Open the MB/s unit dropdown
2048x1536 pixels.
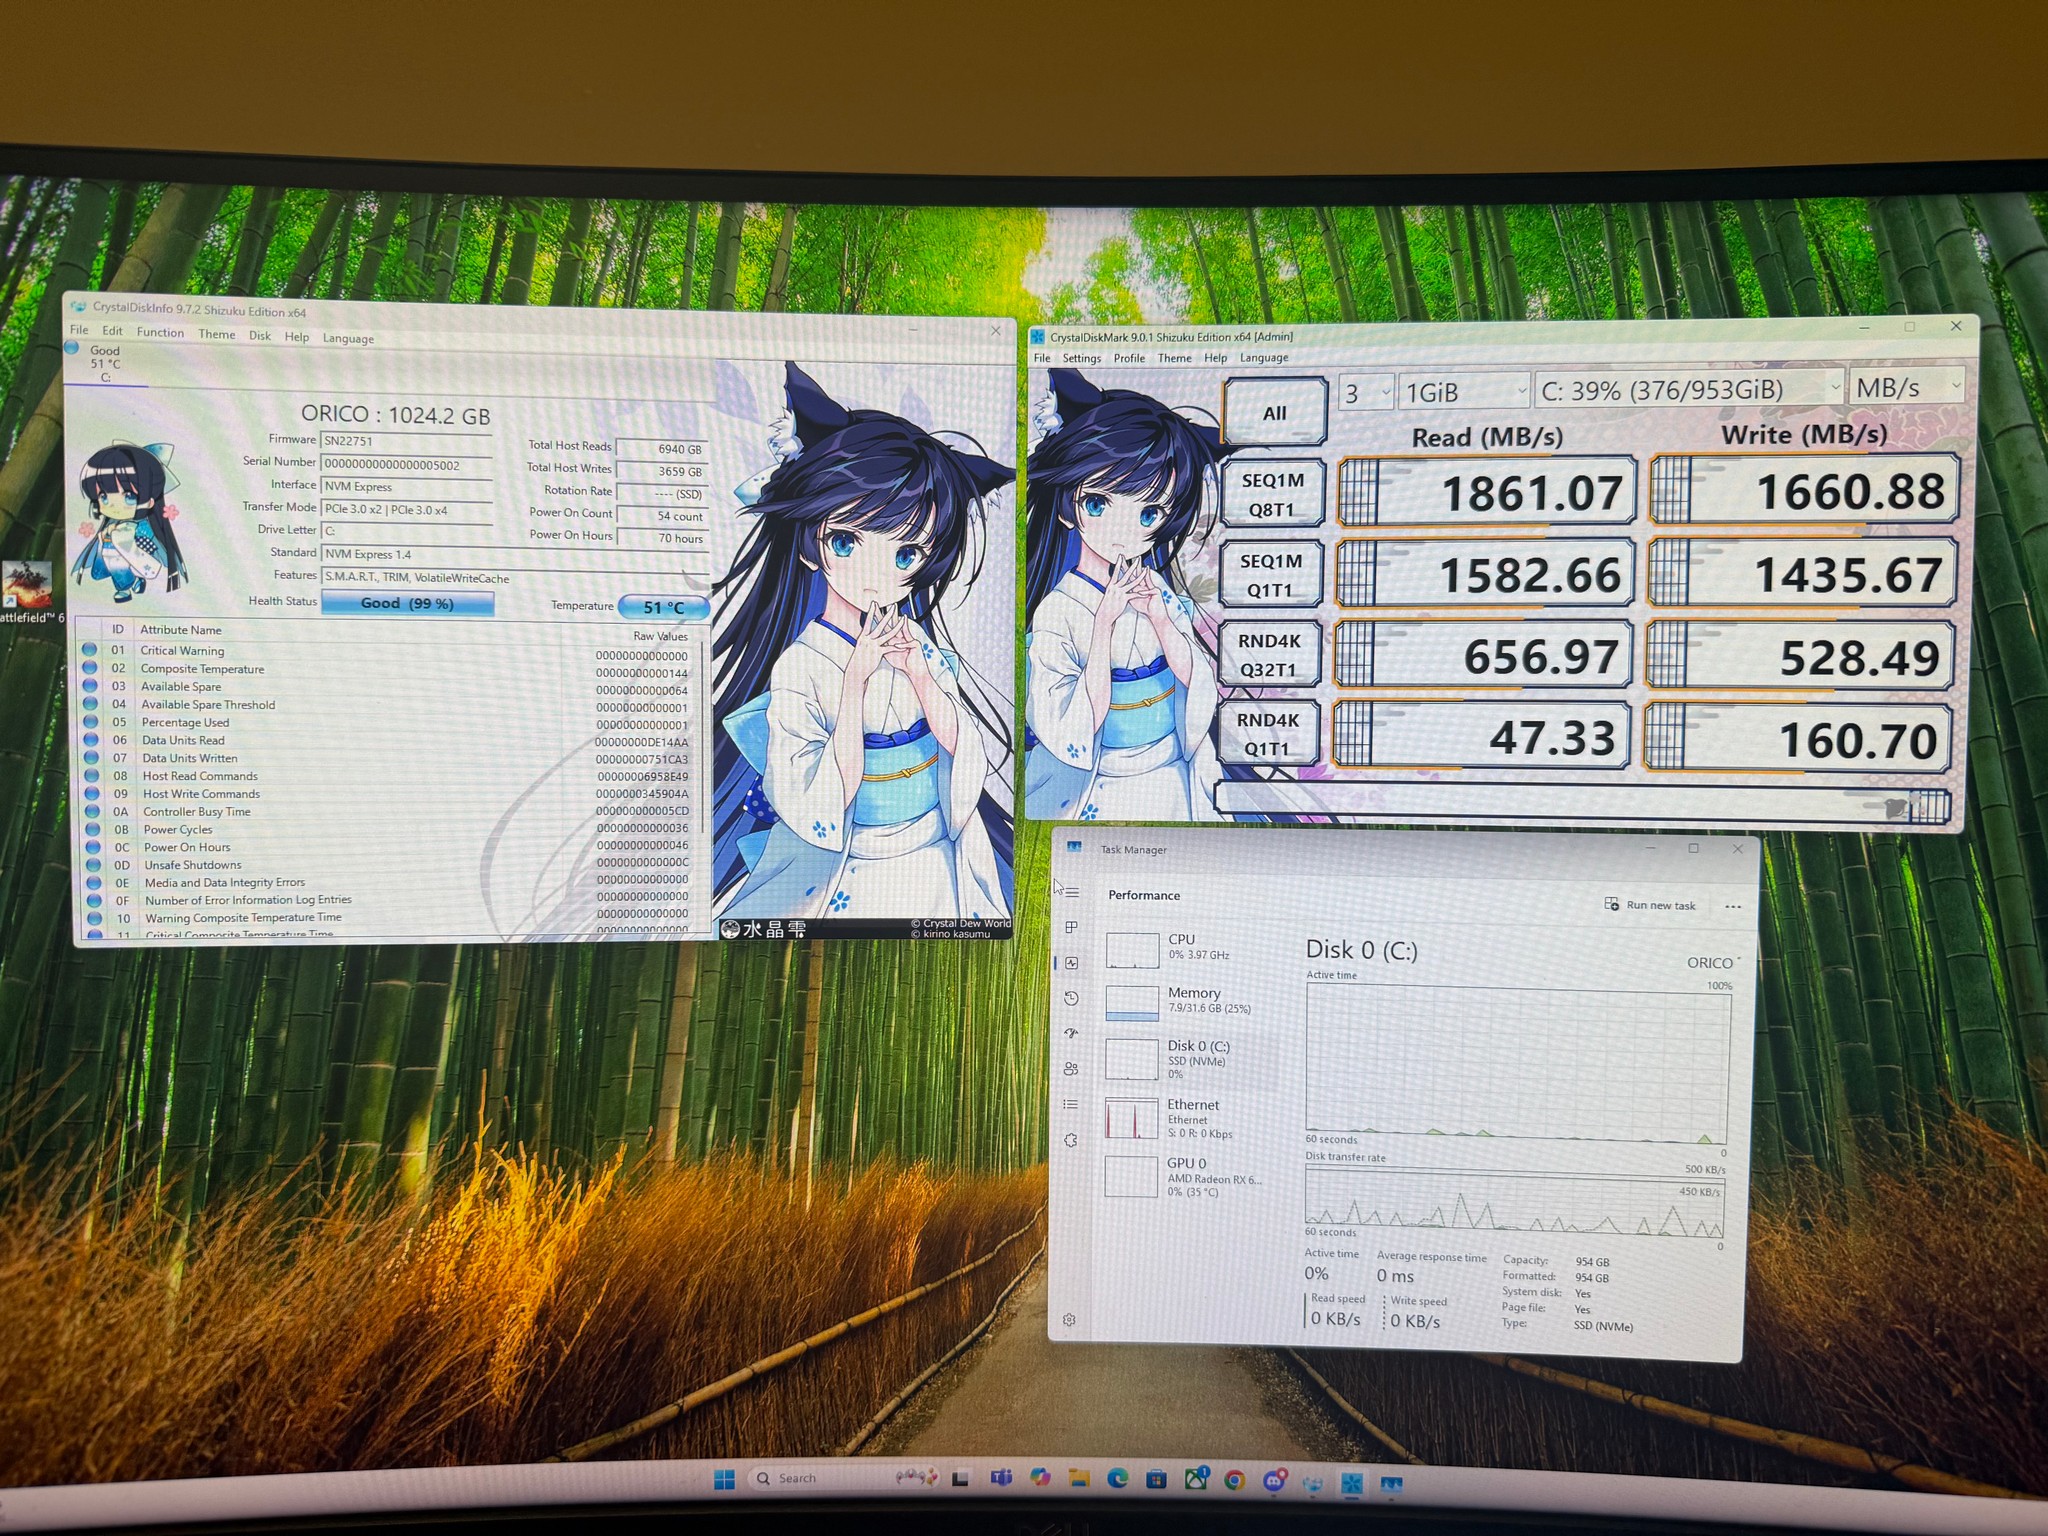click(1907, 386)
